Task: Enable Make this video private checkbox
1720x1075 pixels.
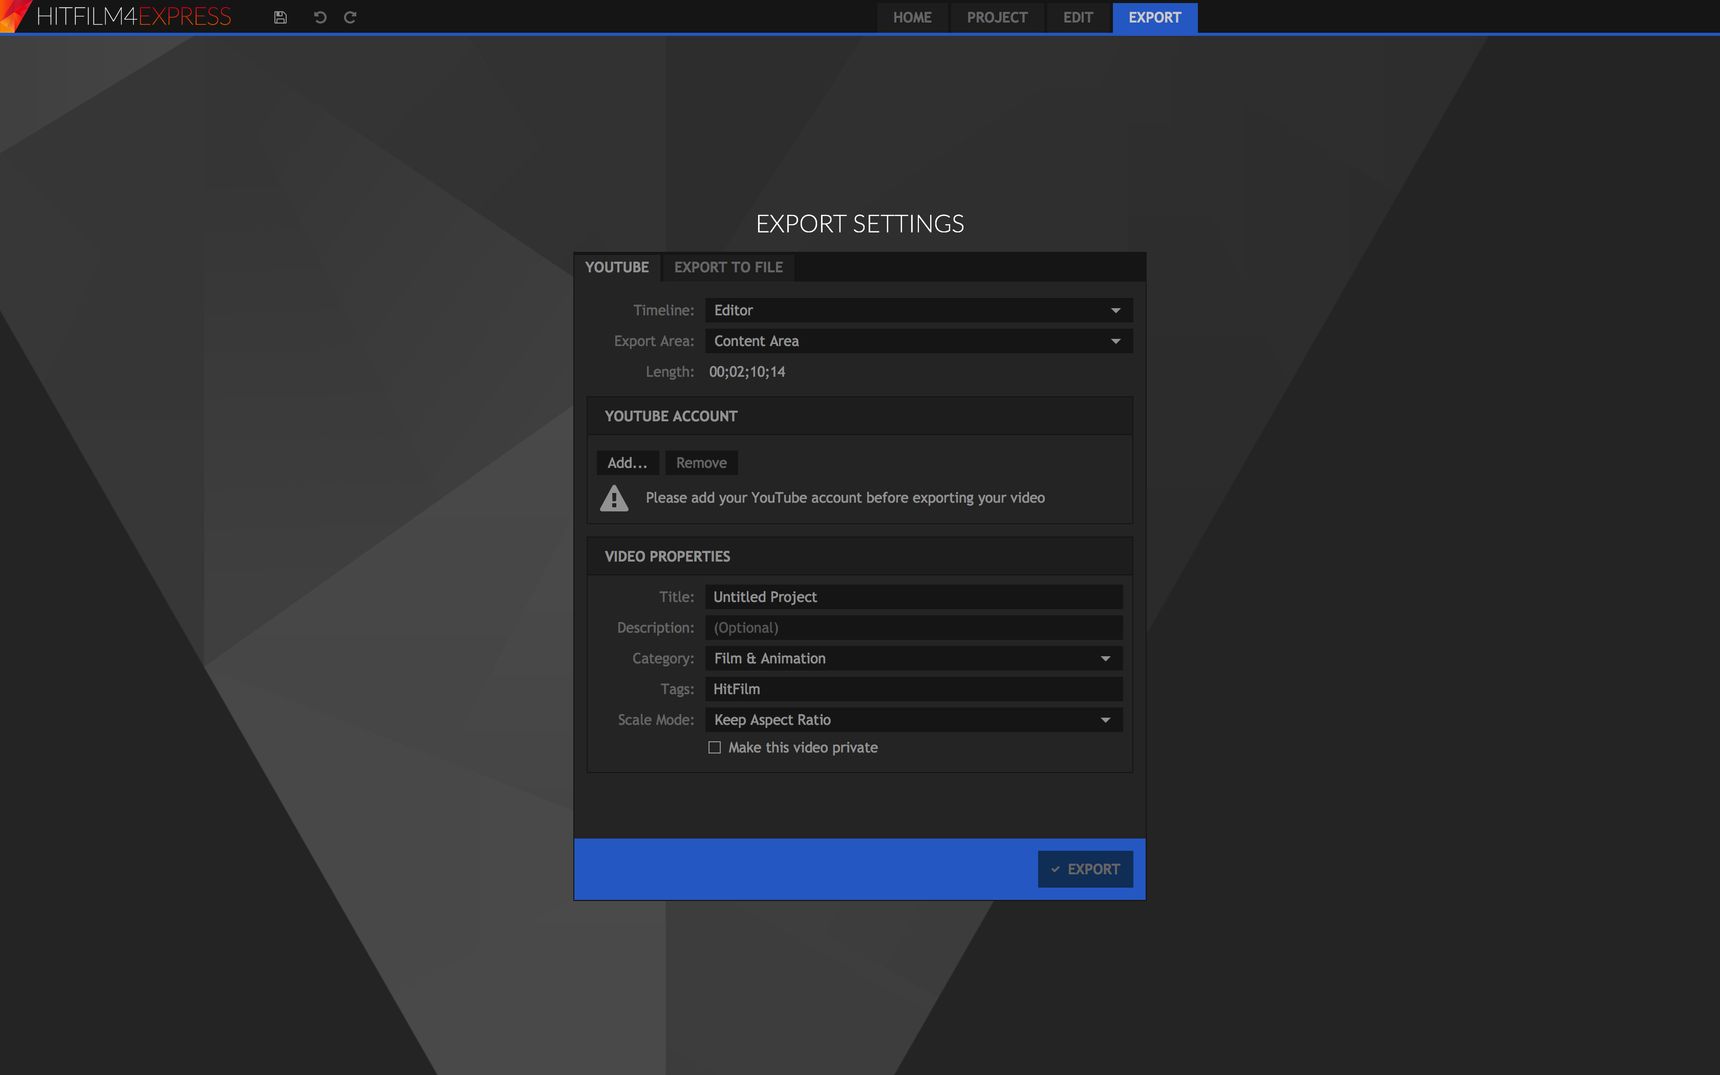Action: tap(714, 748)
